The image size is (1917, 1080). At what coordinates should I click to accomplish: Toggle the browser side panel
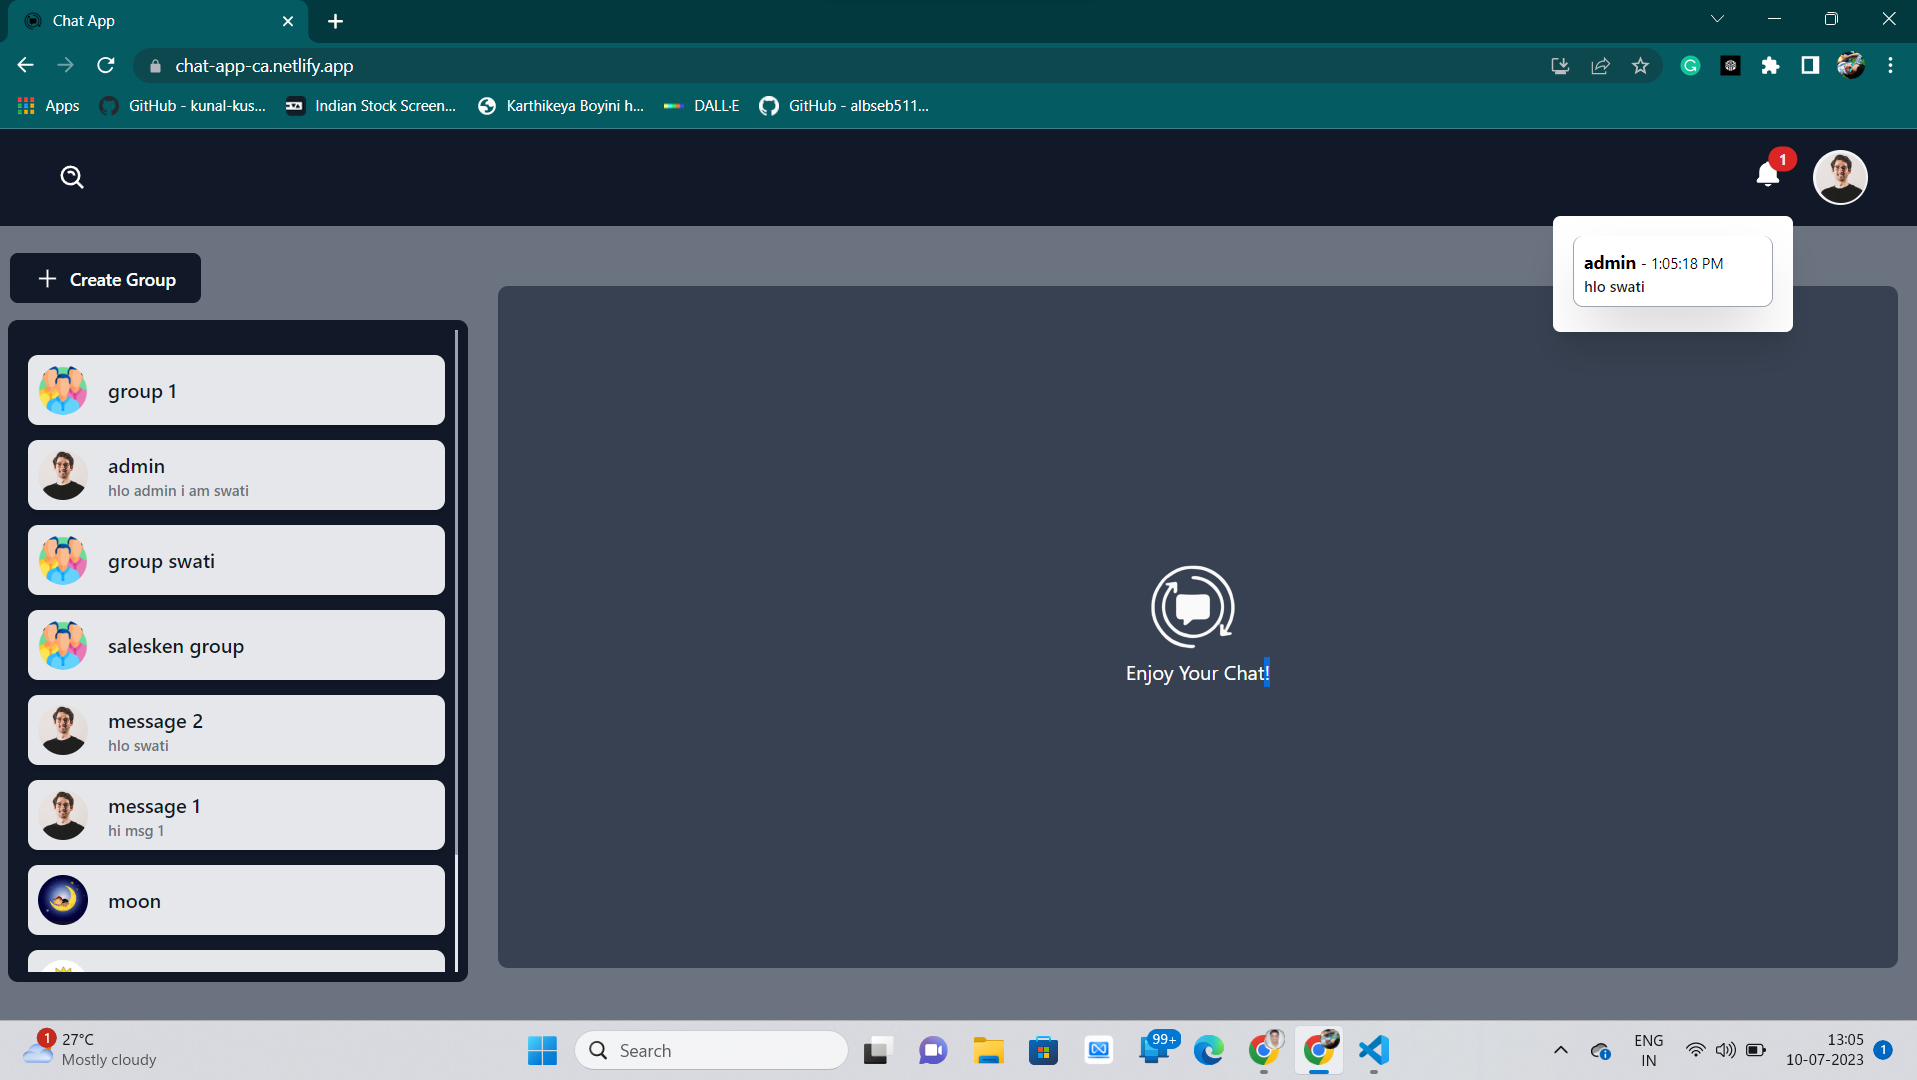1810,66
